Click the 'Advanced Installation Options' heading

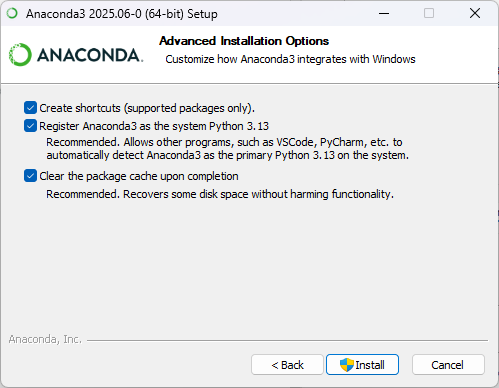244,41
